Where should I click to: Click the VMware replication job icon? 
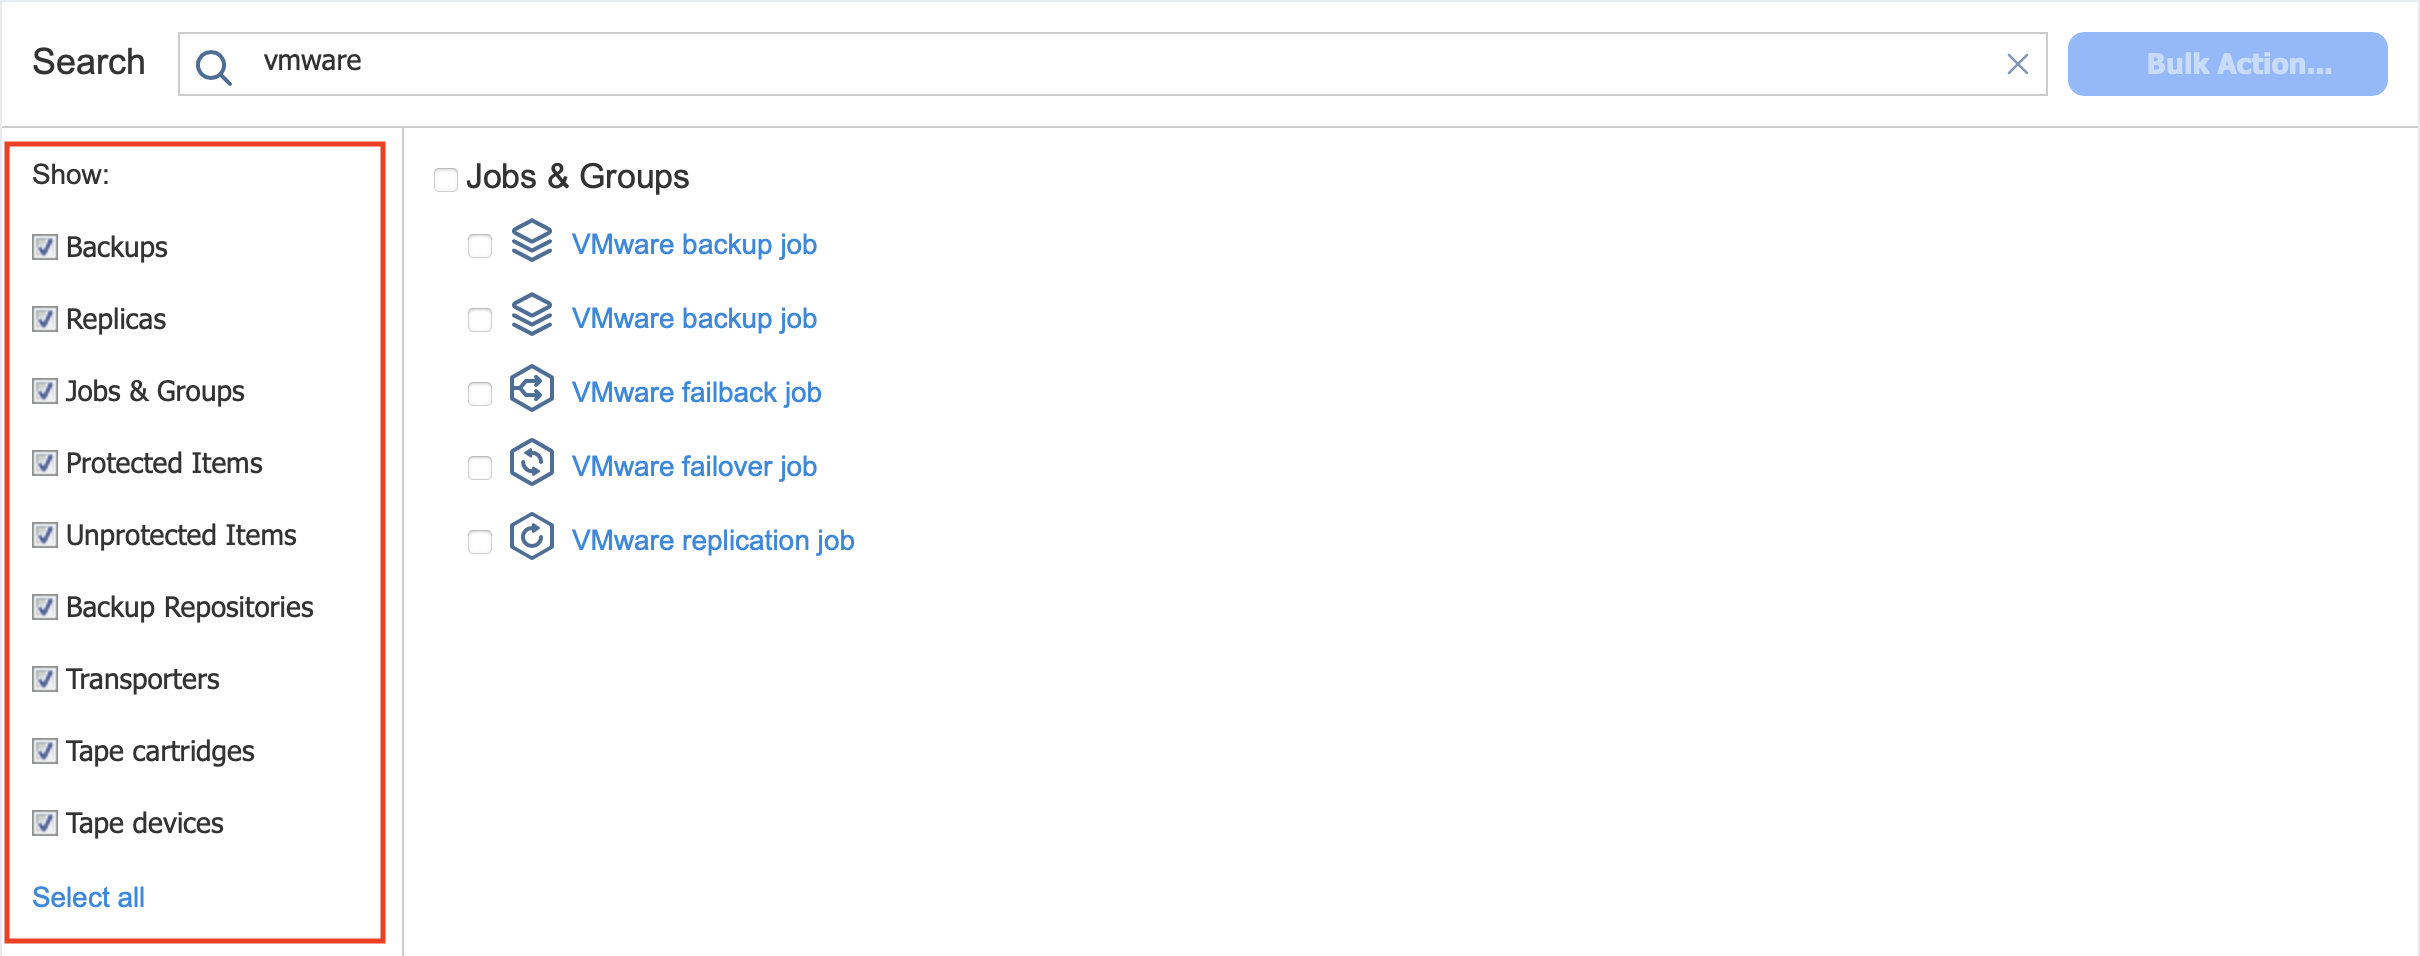[x=531, y=536]
